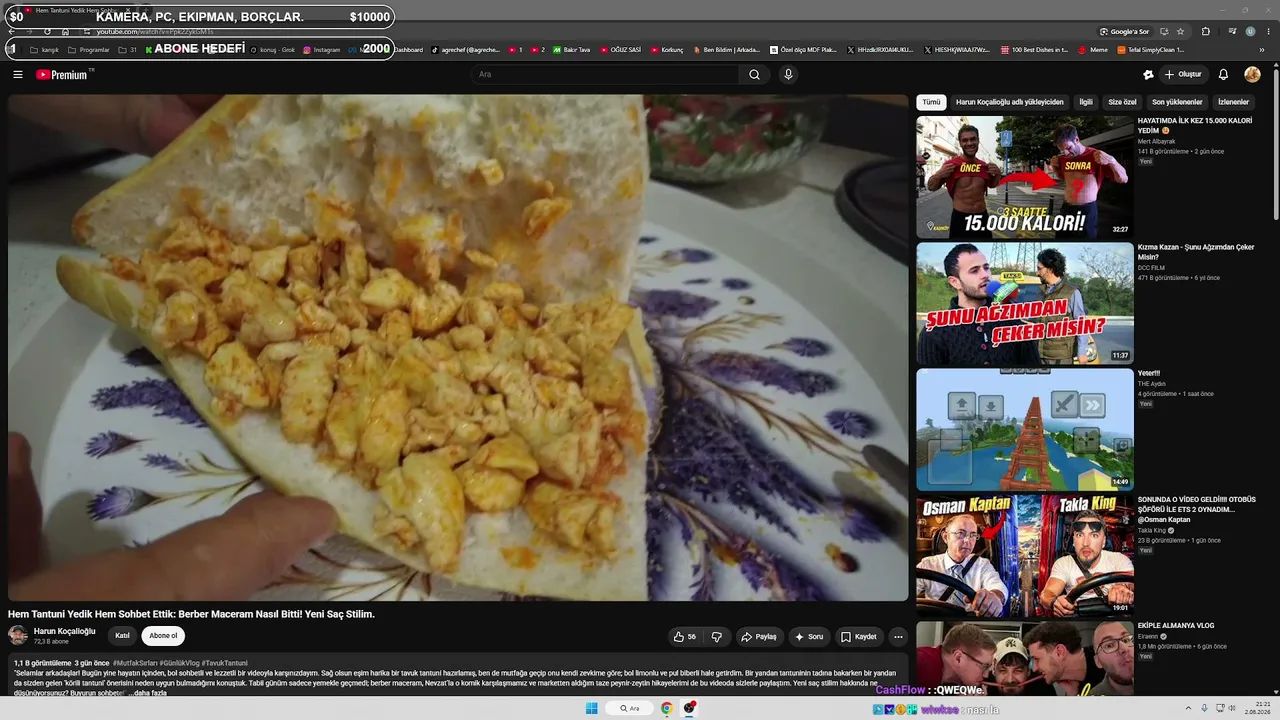The image size is (1280, 720).
Task: Click the Paylaş share button
Action: 759,636
